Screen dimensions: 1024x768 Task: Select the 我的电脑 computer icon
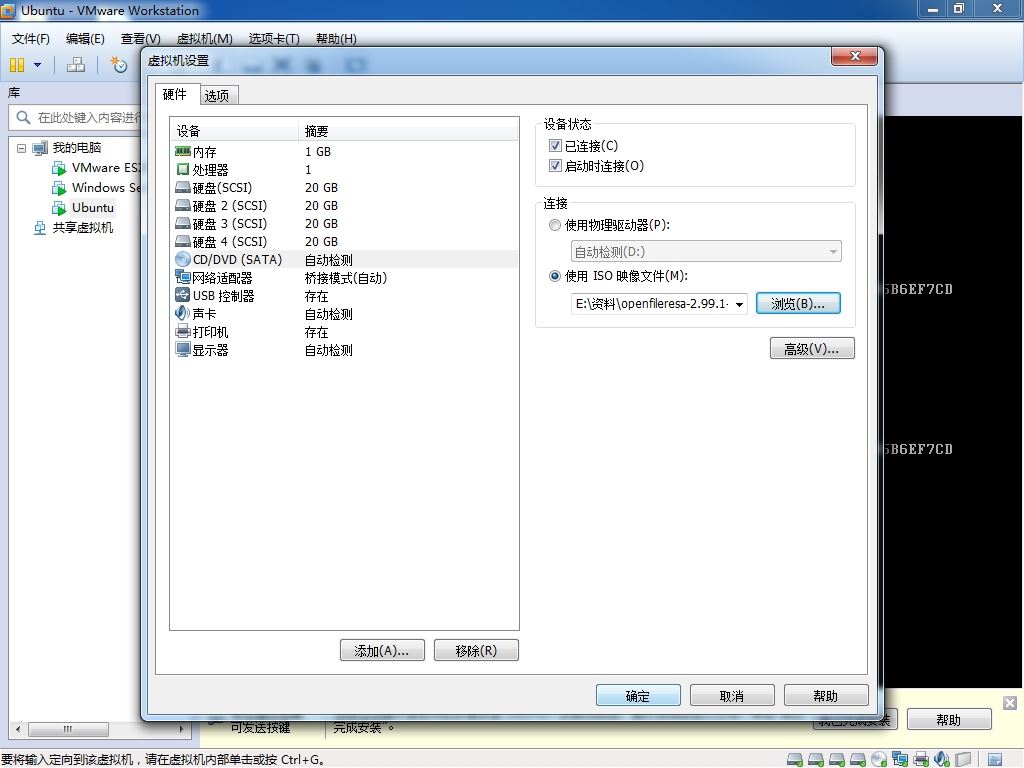click(x=40, y=148)
